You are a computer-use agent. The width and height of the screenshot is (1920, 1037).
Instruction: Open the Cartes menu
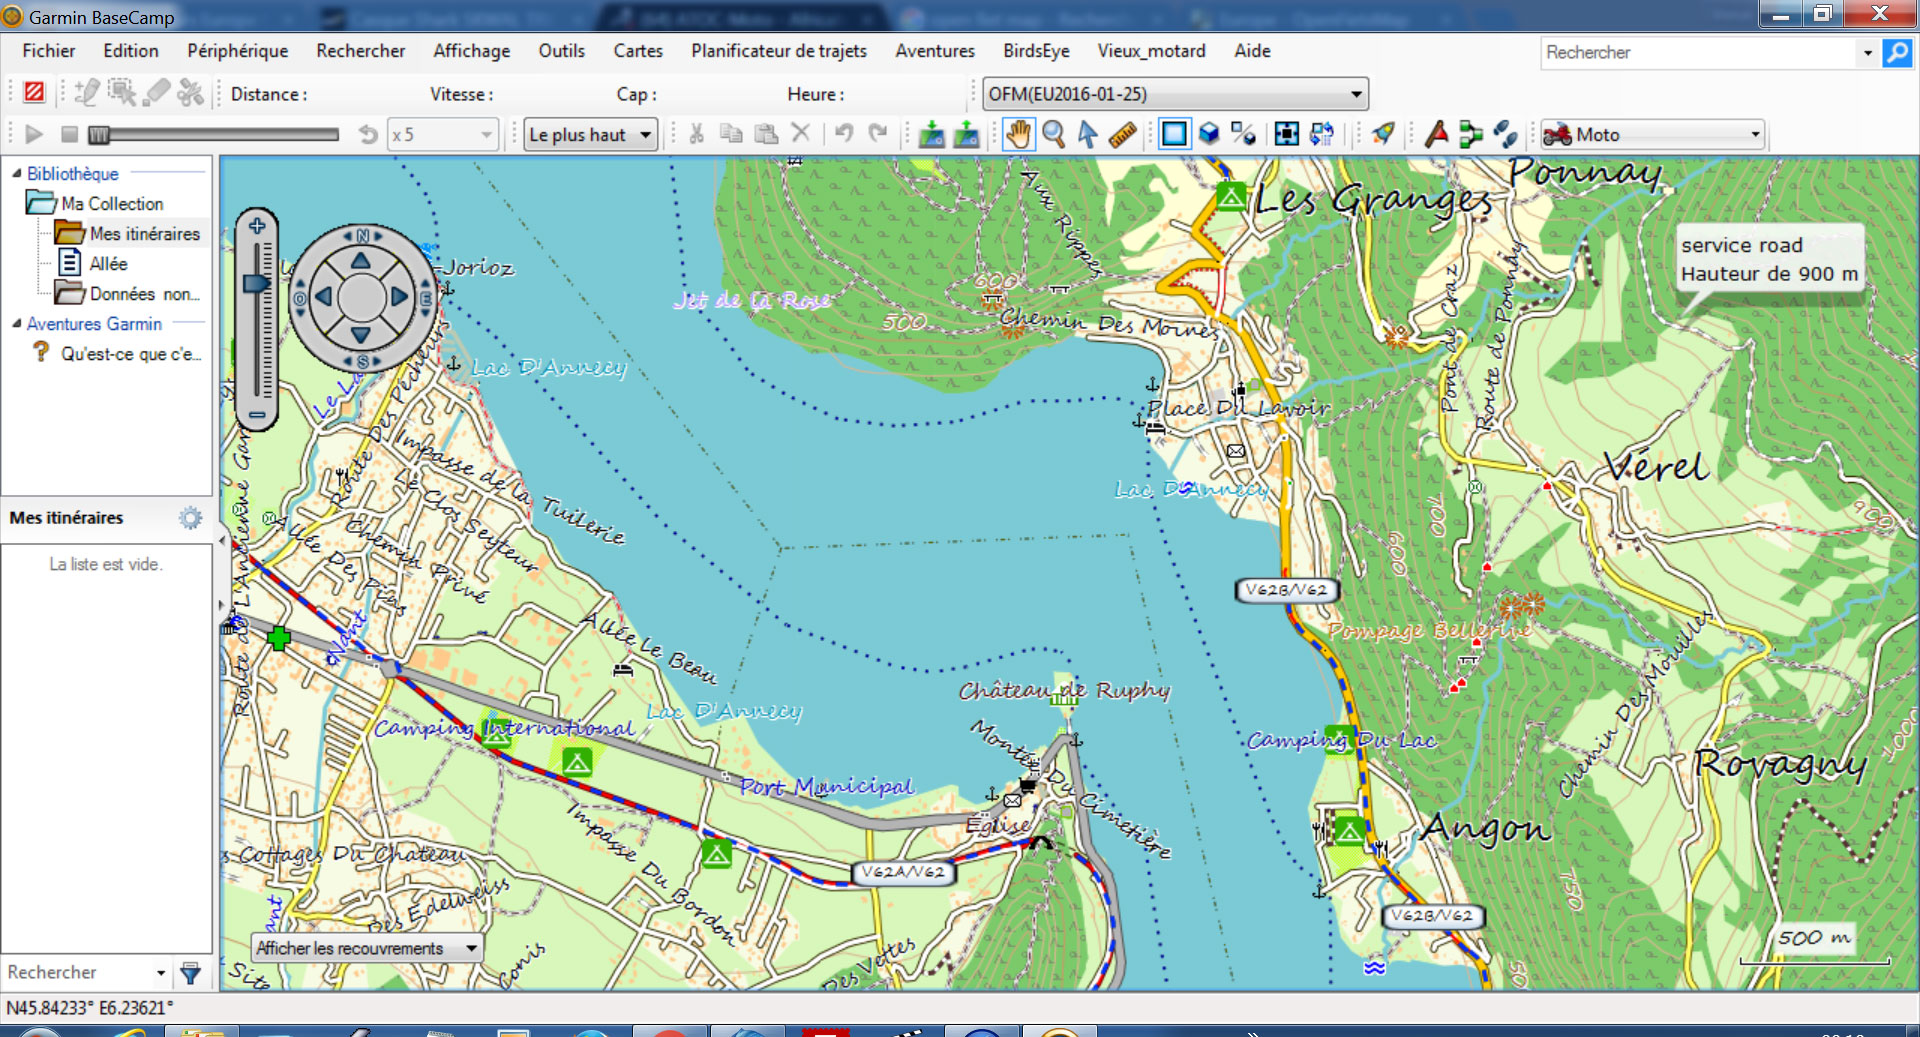[x=637, y=51]
